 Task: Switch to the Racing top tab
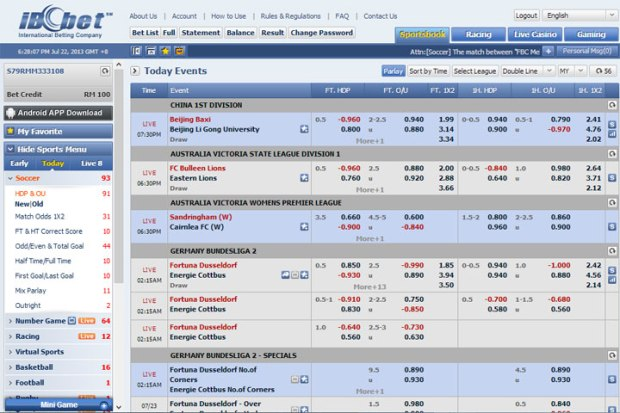coord(478,34)
